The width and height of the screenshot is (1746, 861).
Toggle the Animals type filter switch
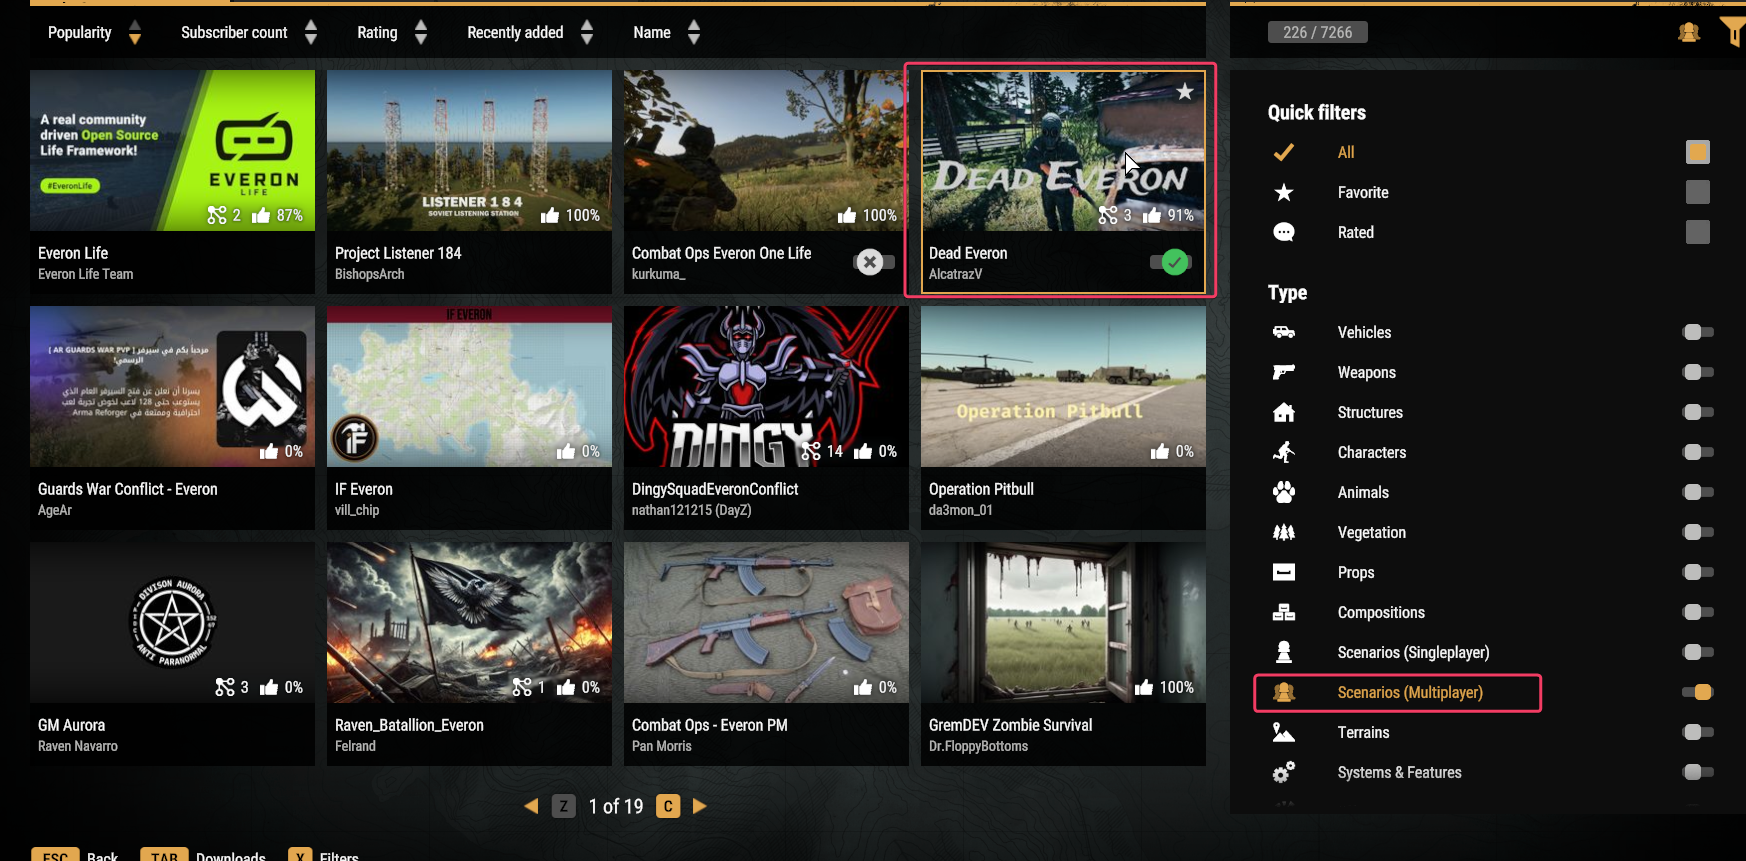point(1698,492)
